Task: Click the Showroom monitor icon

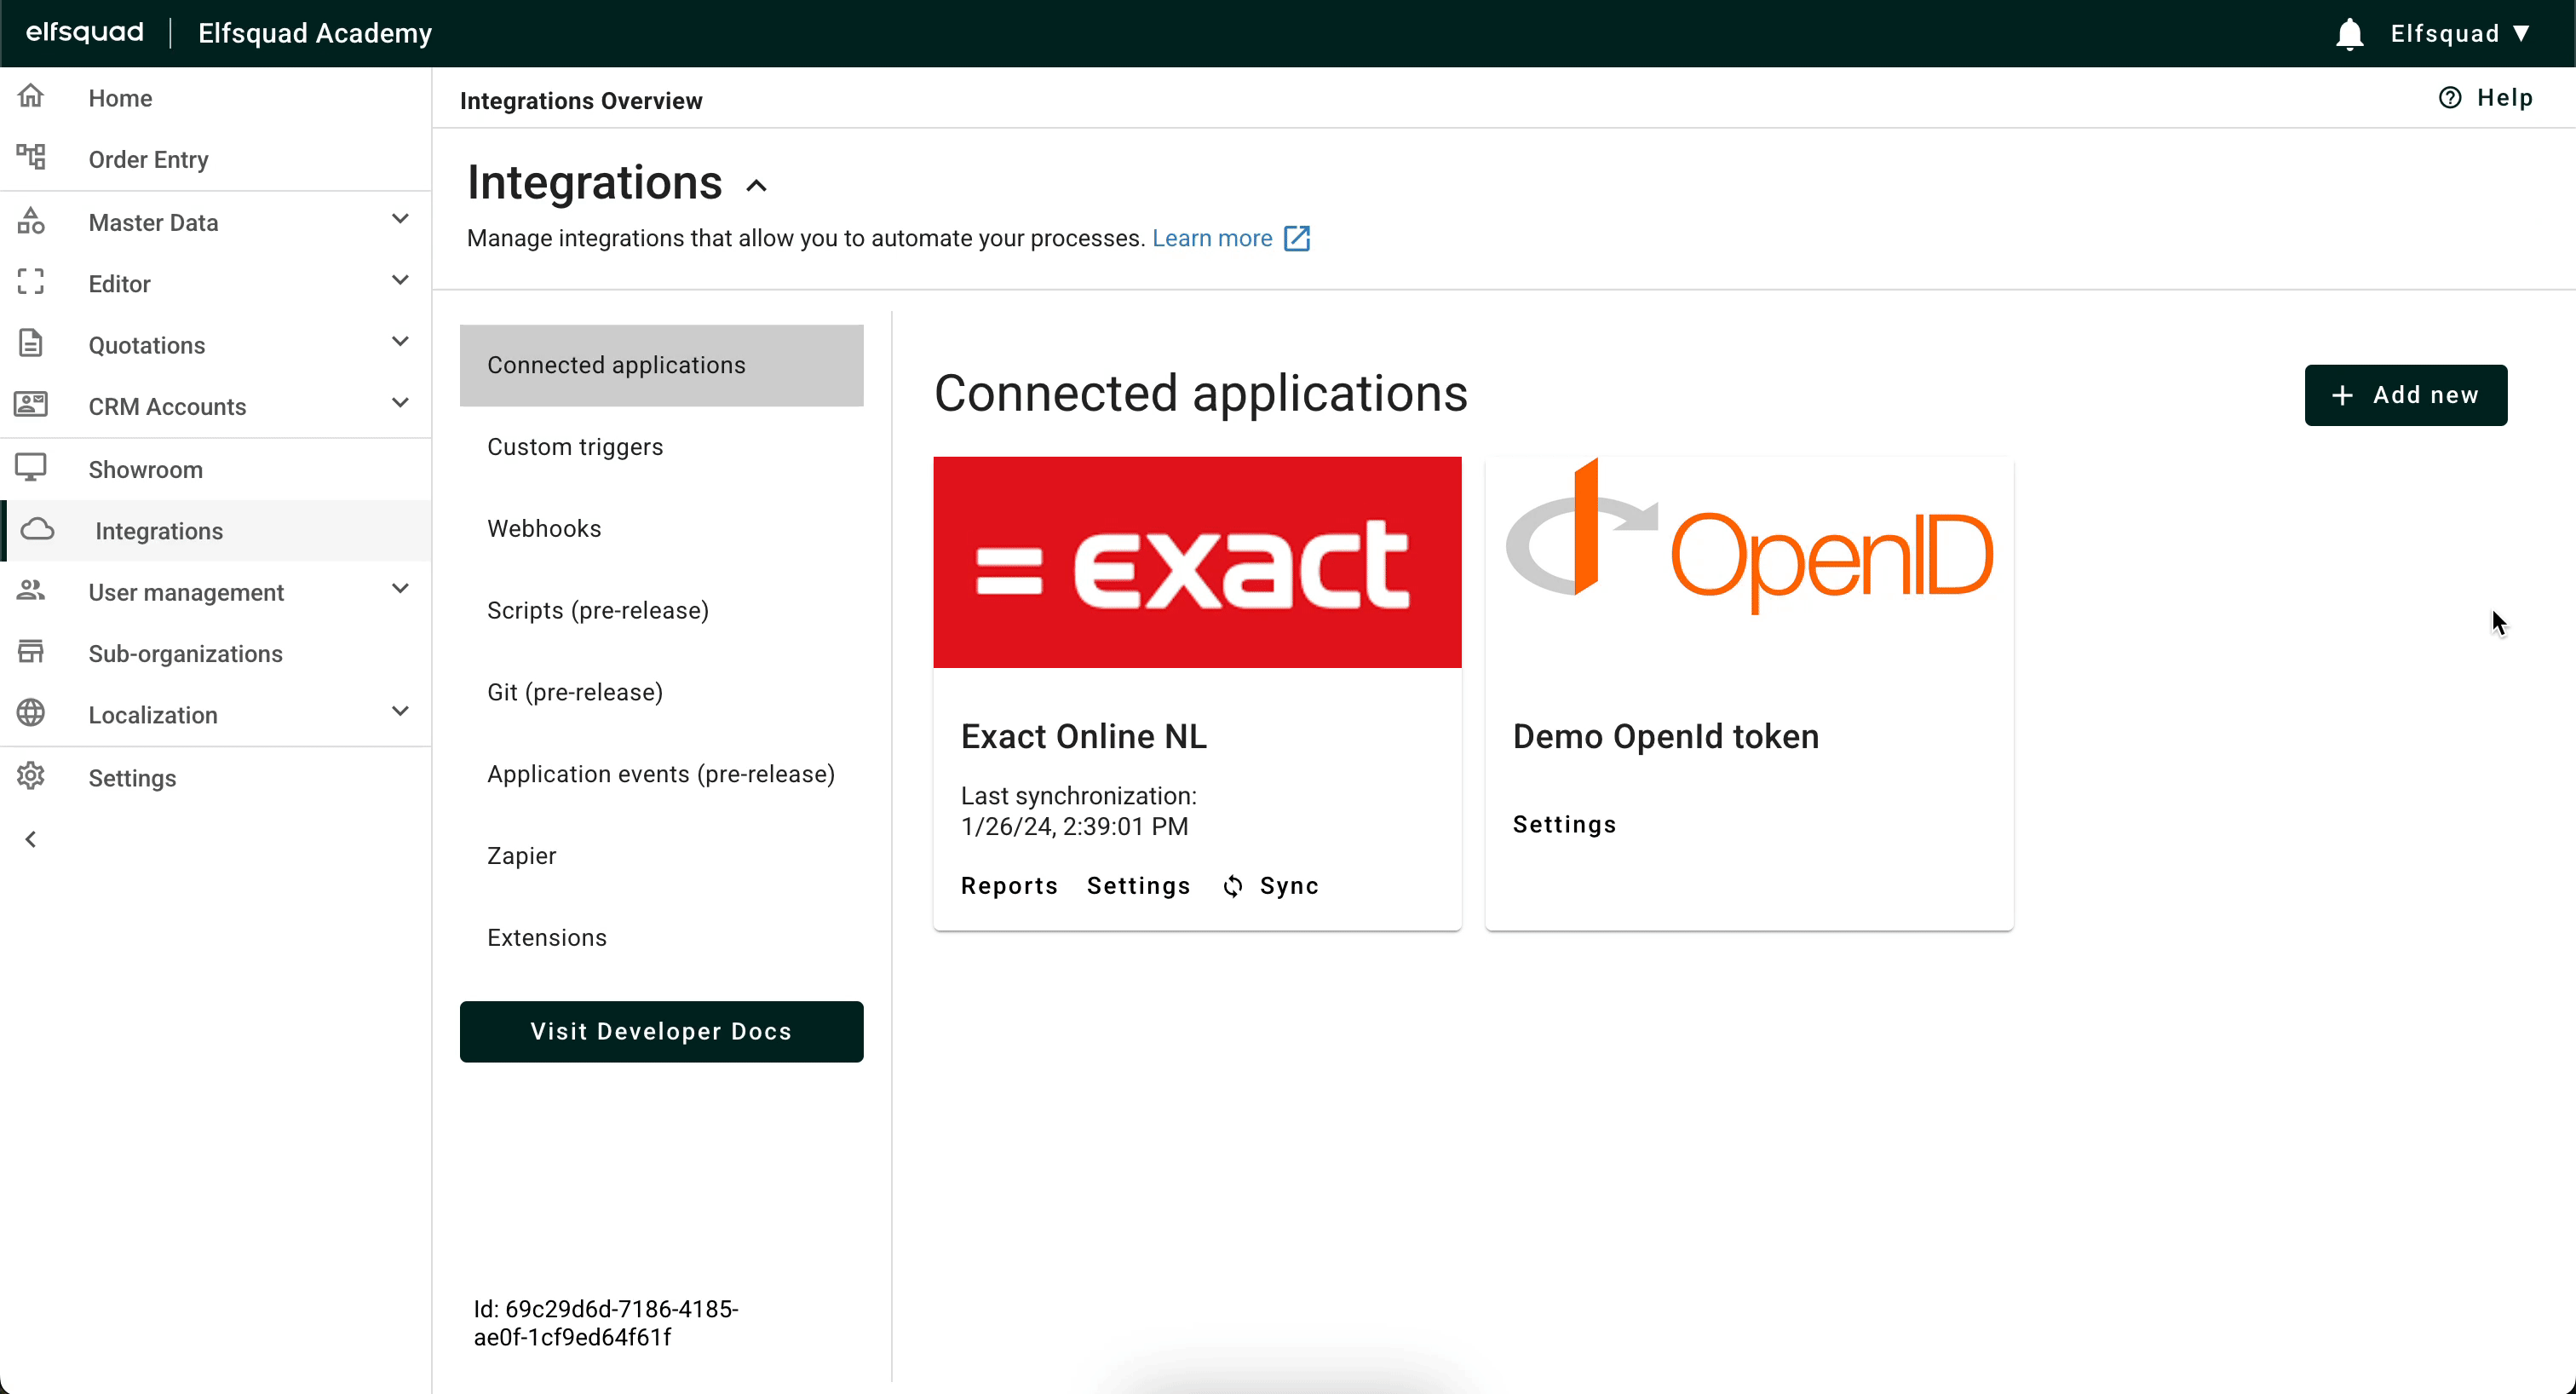Action: [x=31, y=467]
